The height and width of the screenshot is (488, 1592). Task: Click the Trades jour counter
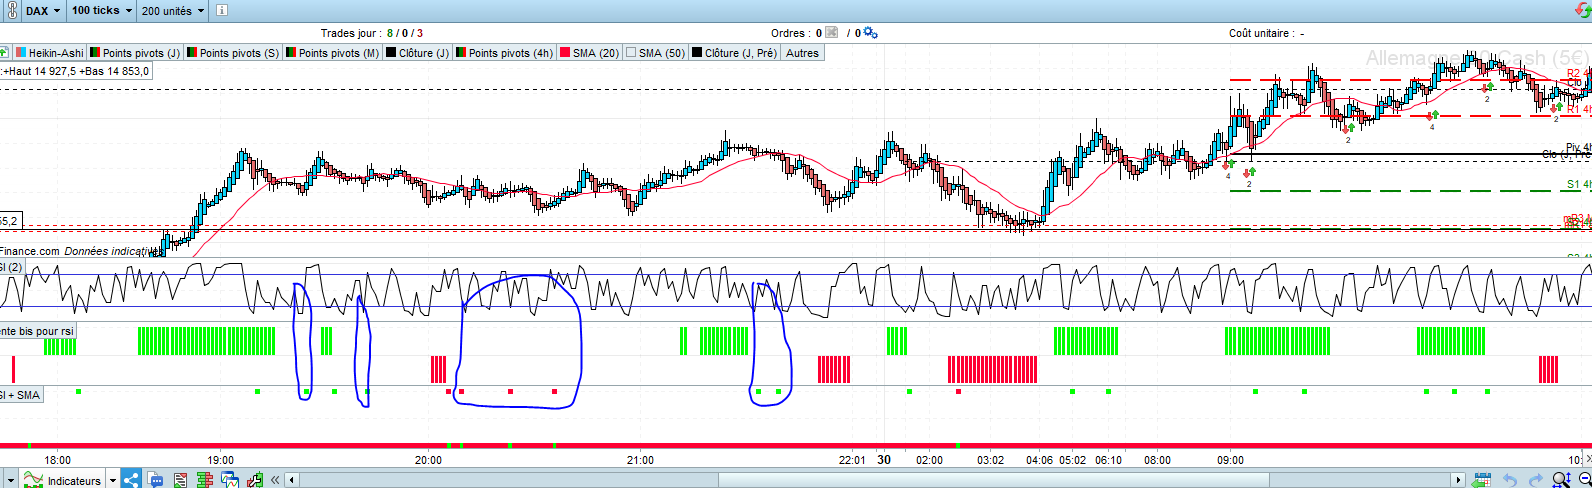tap(372, 33)
